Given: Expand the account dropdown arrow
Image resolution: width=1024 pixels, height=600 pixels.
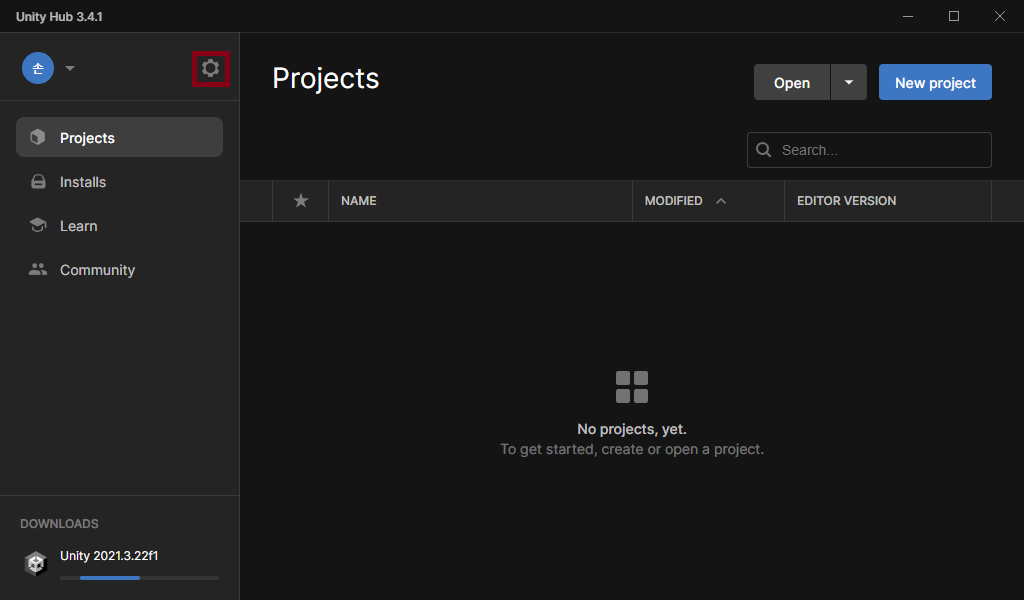Looking at the screenshot, I should coord(70,68).
